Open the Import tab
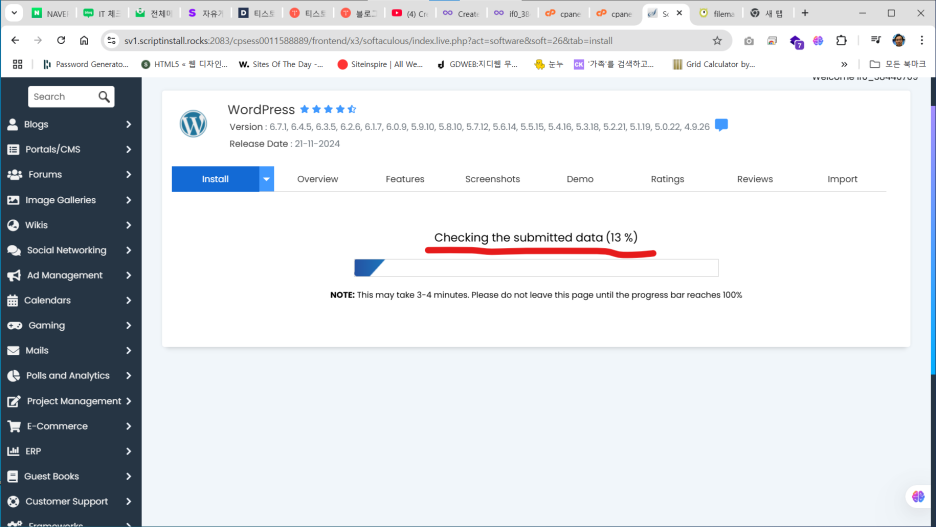Viewport: 936px width, 527px height. (x=842, y=179)
